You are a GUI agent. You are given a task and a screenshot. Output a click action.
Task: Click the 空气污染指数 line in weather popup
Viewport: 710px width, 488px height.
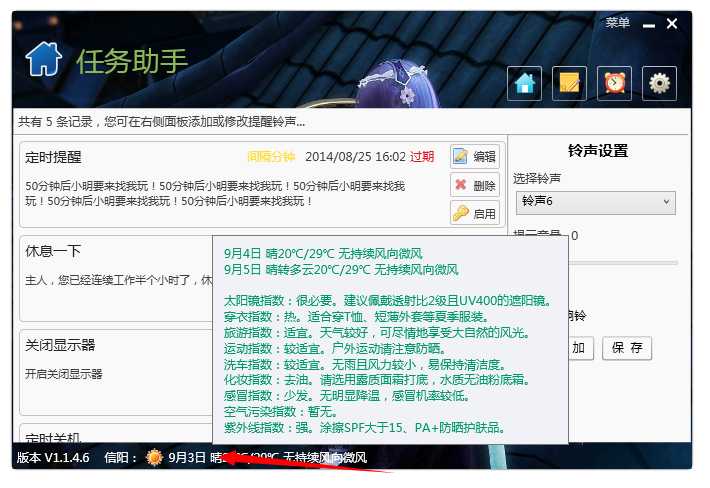tap(281, 412)
